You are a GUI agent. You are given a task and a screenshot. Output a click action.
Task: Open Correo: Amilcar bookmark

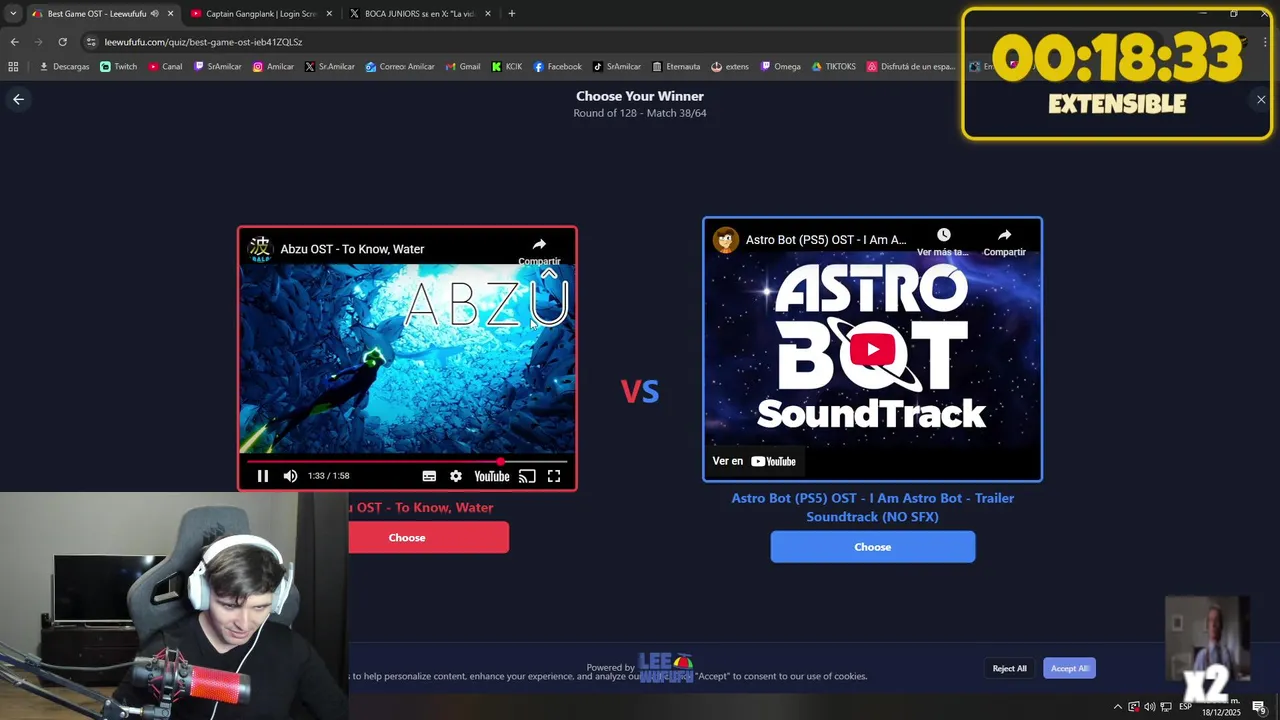(400, 67)
